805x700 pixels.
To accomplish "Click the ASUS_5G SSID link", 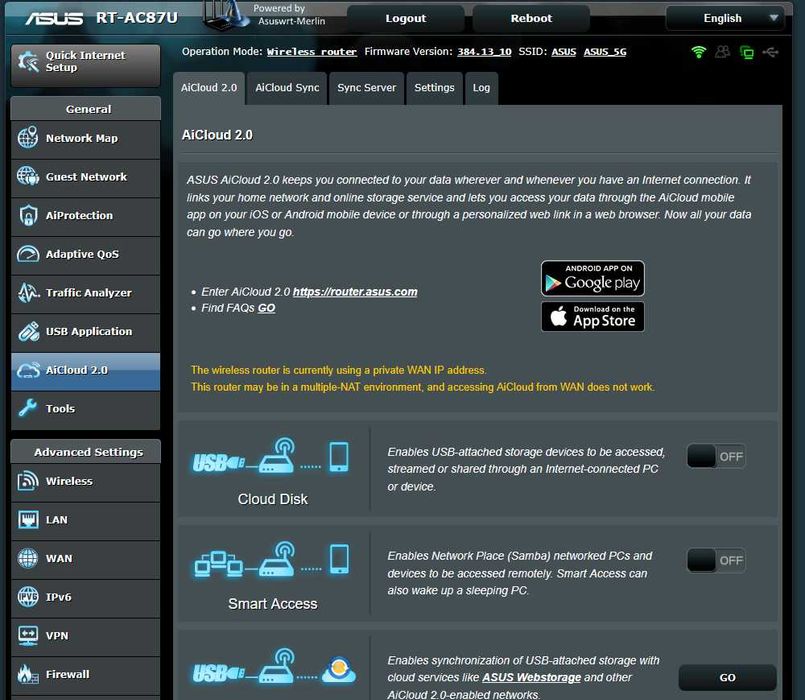I will coord(605,52).
